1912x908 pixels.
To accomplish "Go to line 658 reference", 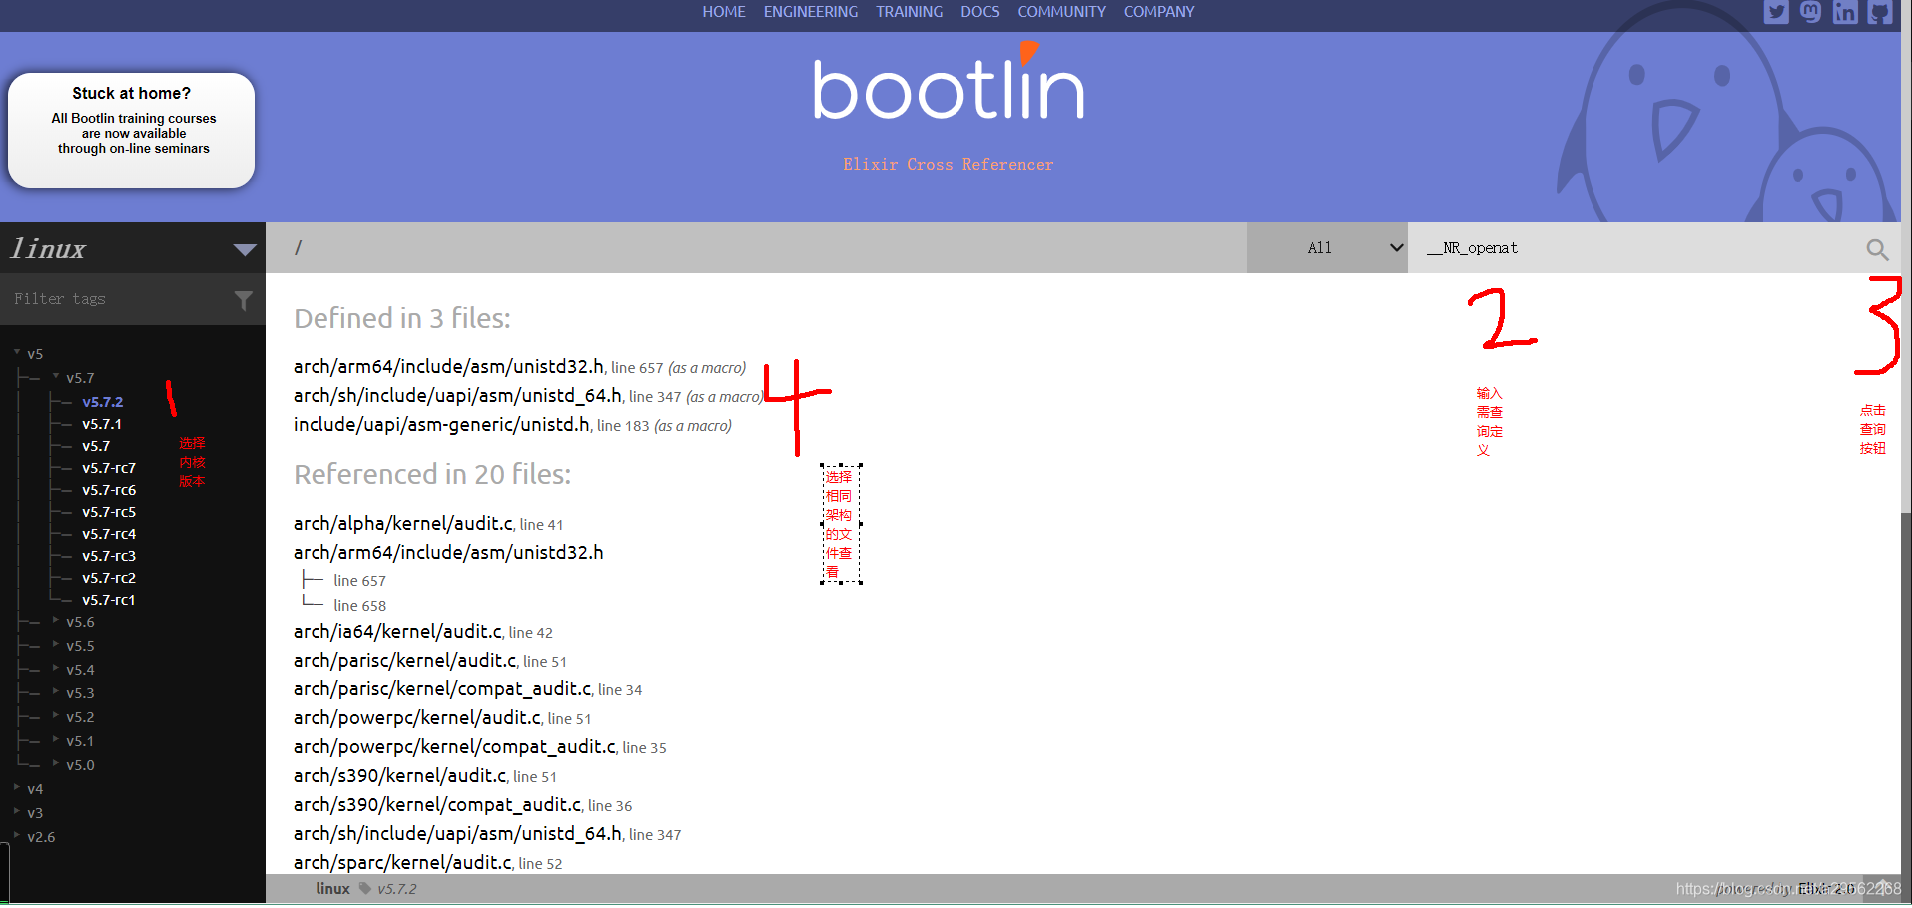I will pyautogui.click(x=359, y=606).
